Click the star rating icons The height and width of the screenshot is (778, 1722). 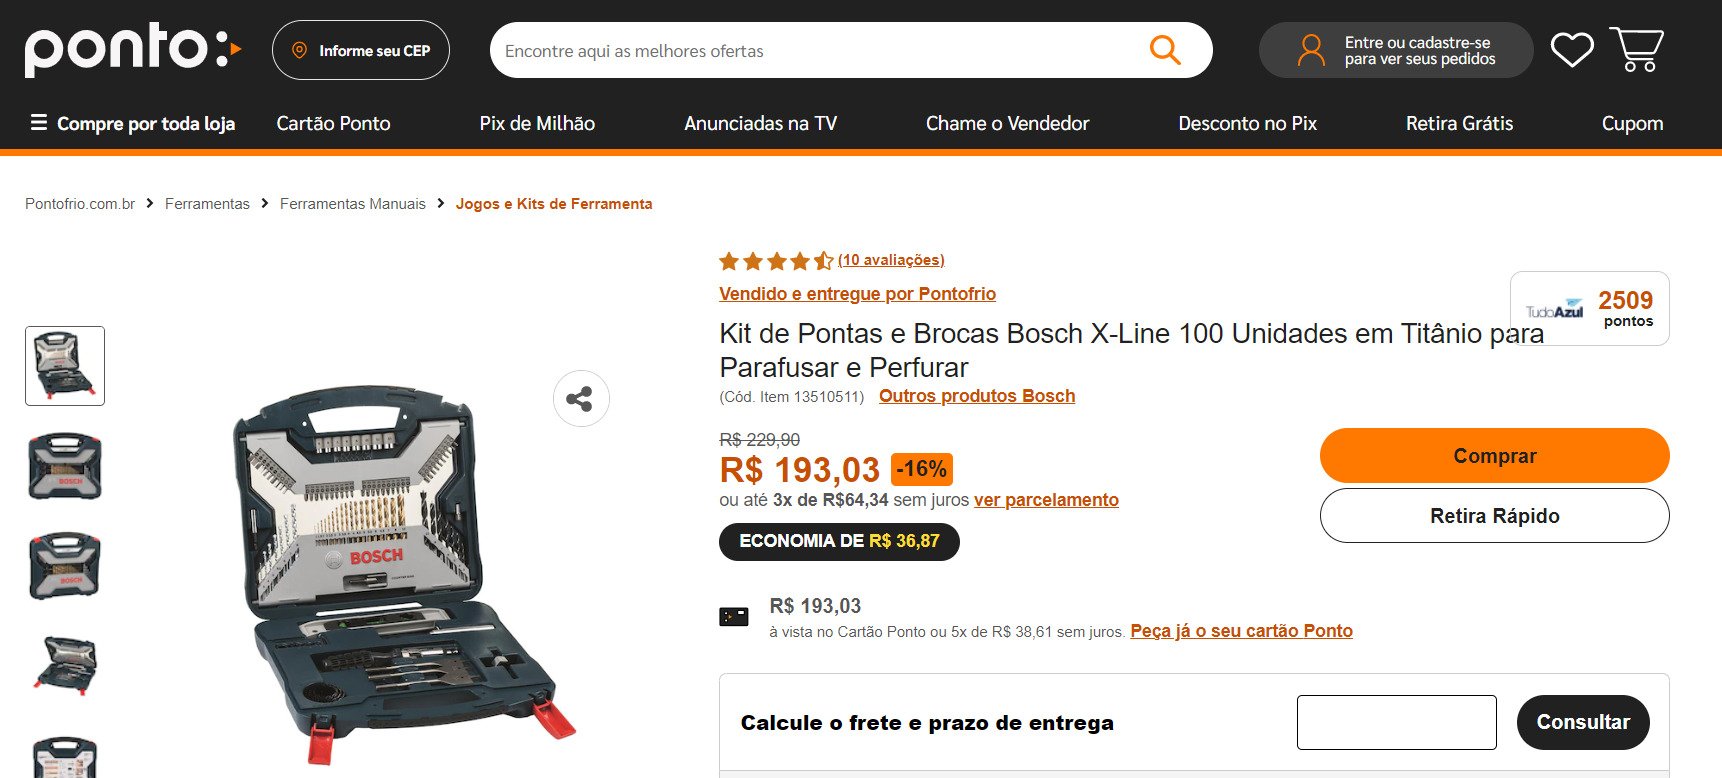[x=776, y=261]
